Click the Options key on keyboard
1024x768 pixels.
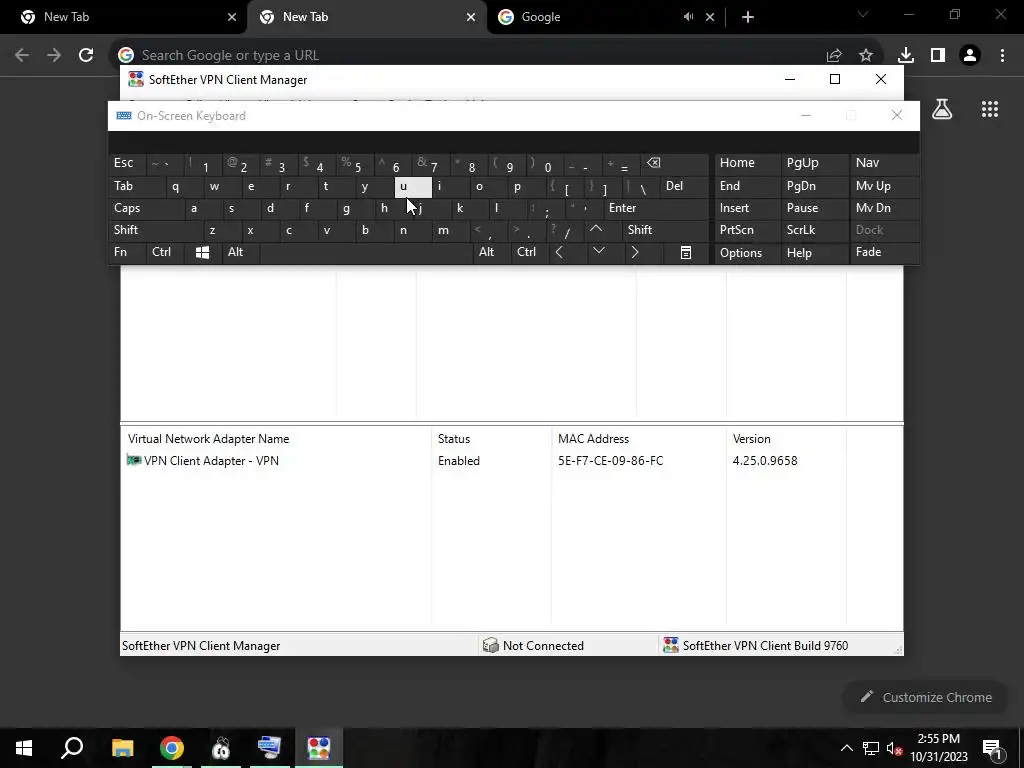point(746,253)
